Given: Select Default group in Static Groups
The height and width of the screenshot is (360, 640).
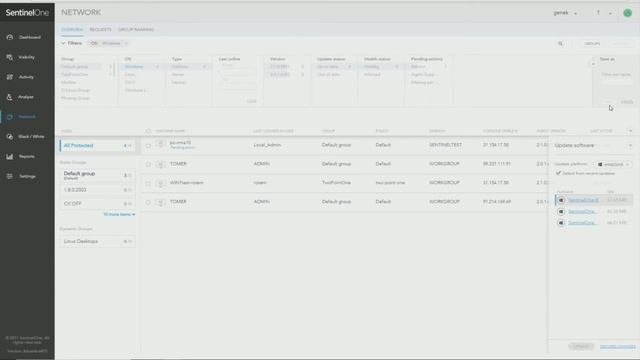Looking at the screenshot, I should tap(98, 176).
